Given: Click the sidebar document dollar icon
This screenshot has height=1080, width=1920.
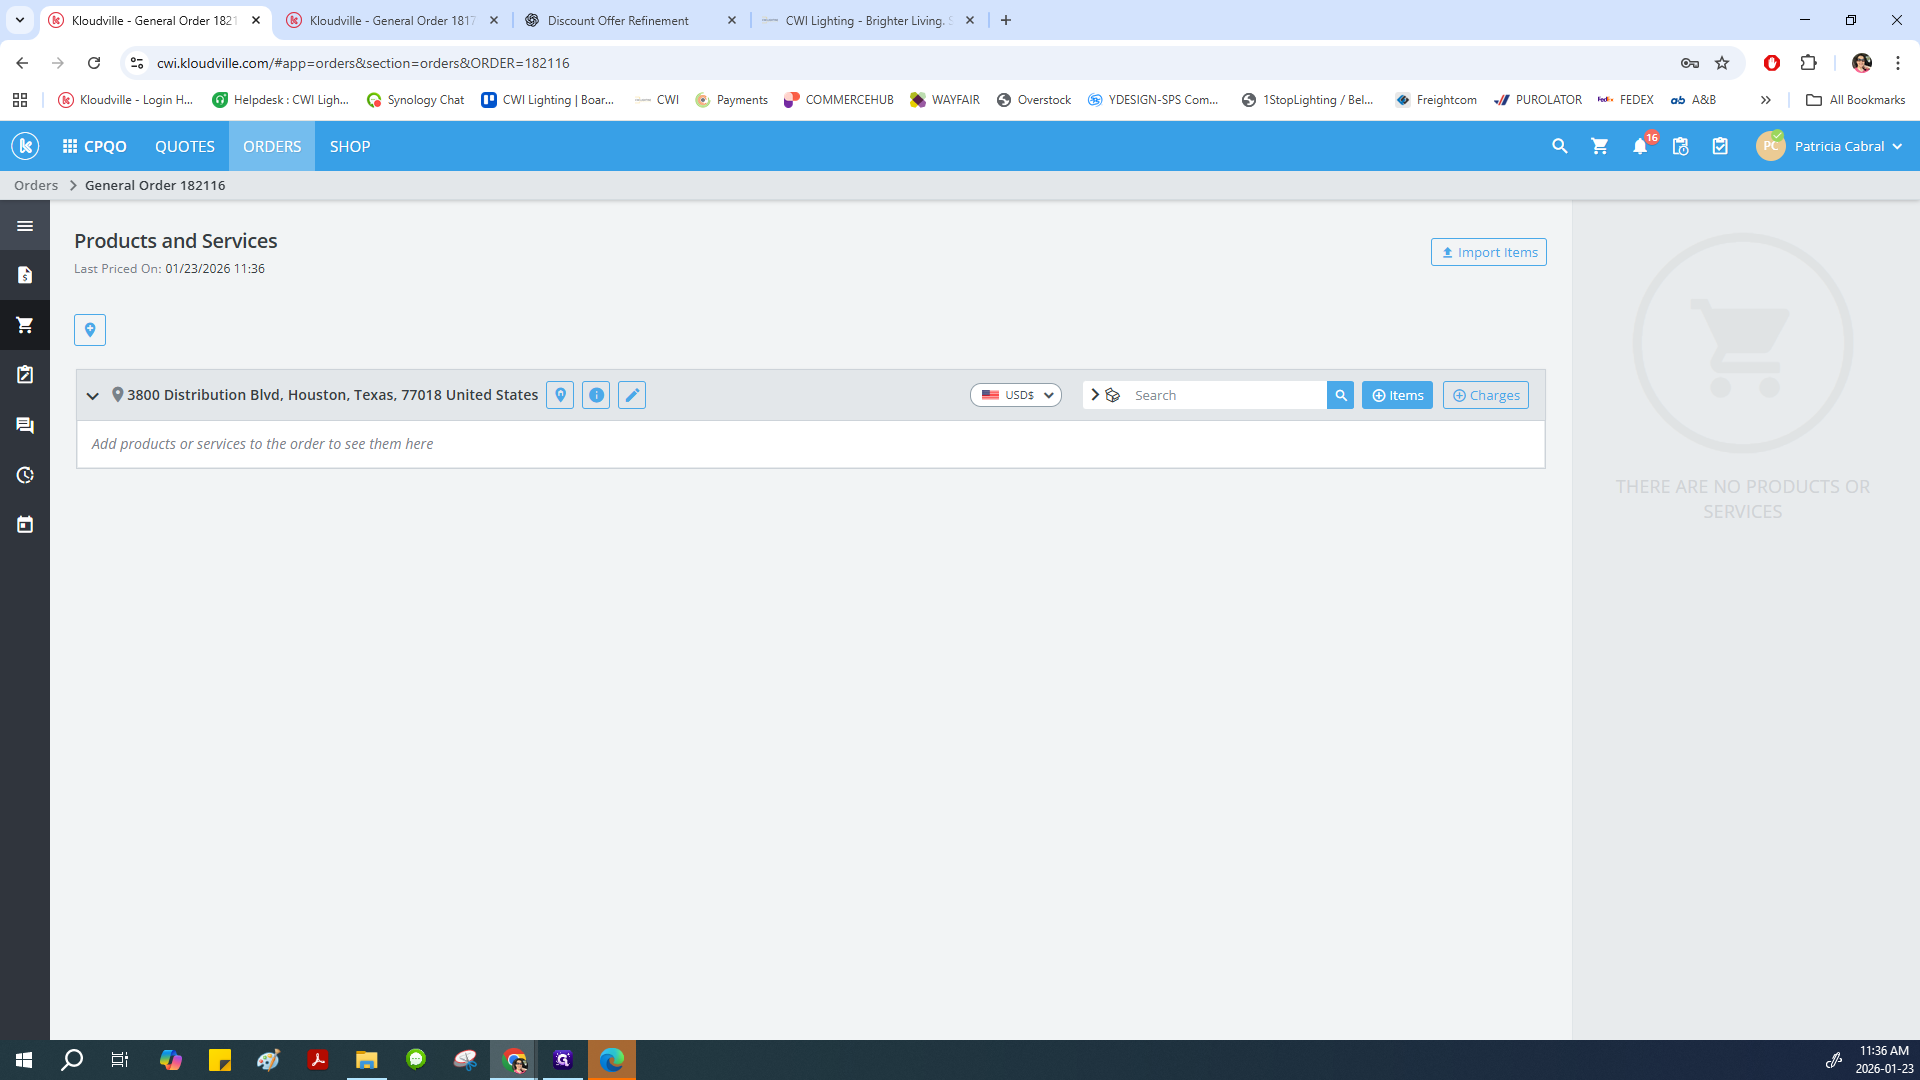Looking at the screenshot, I should [x=25, y=275].
